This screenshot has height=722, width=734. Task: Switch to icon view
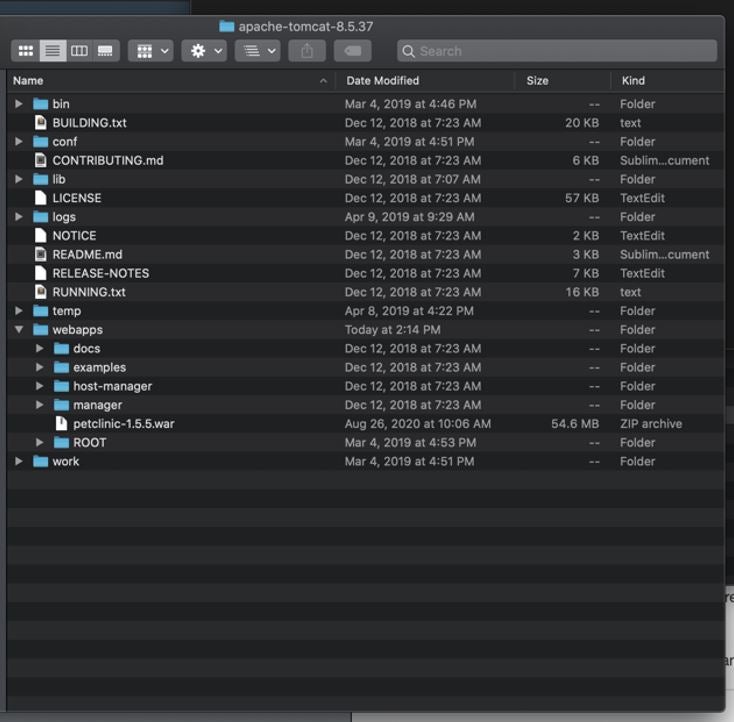25,51
